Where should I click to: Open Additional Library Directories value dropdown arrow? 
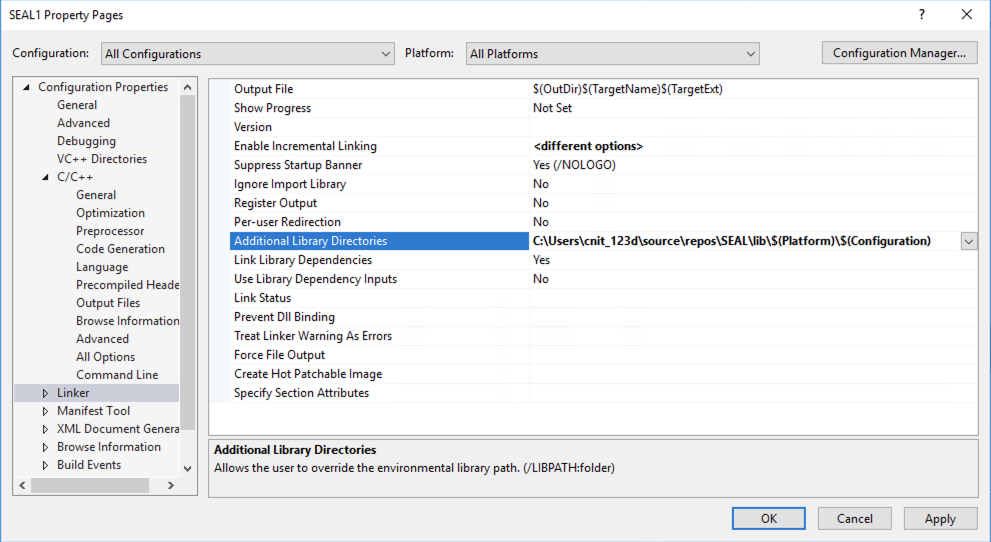pyautogui.click(x=968, y=241)
